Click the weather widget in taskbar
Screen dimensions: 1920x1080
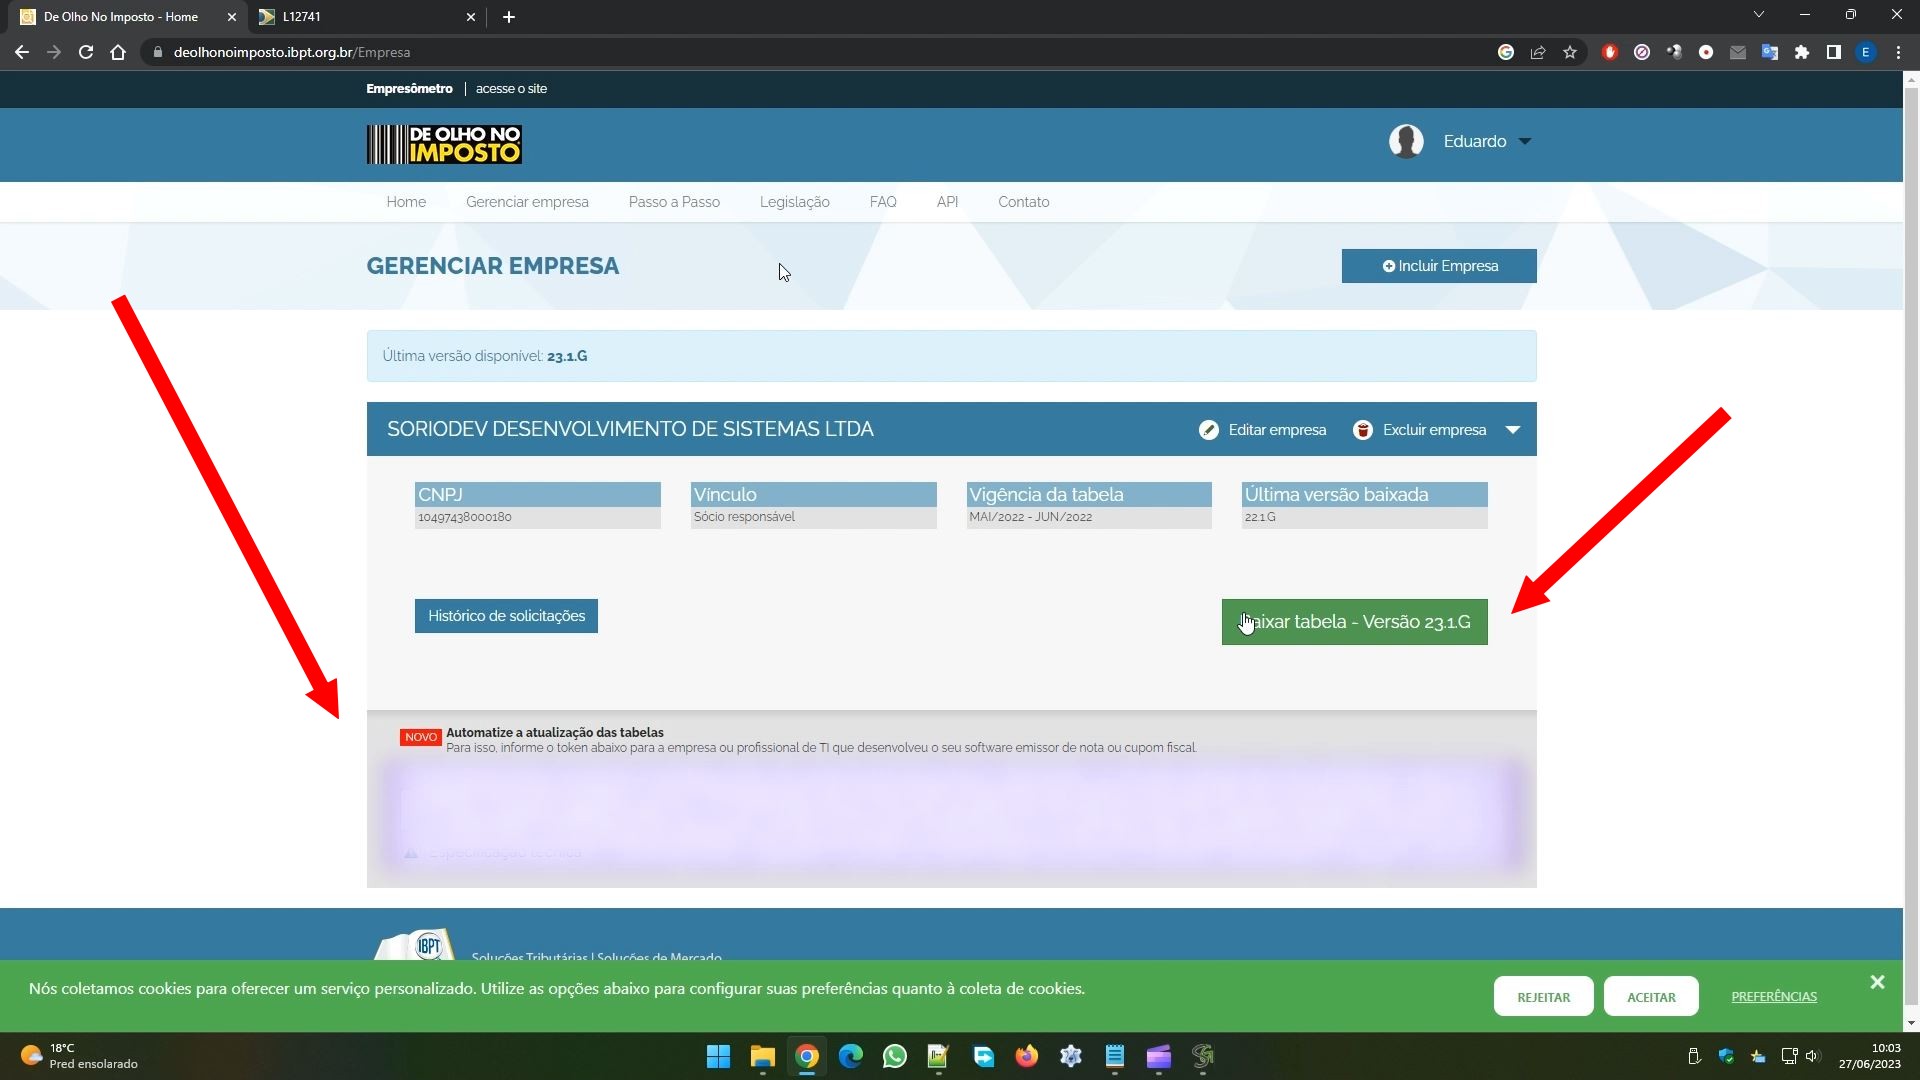tap(80, 1056)
